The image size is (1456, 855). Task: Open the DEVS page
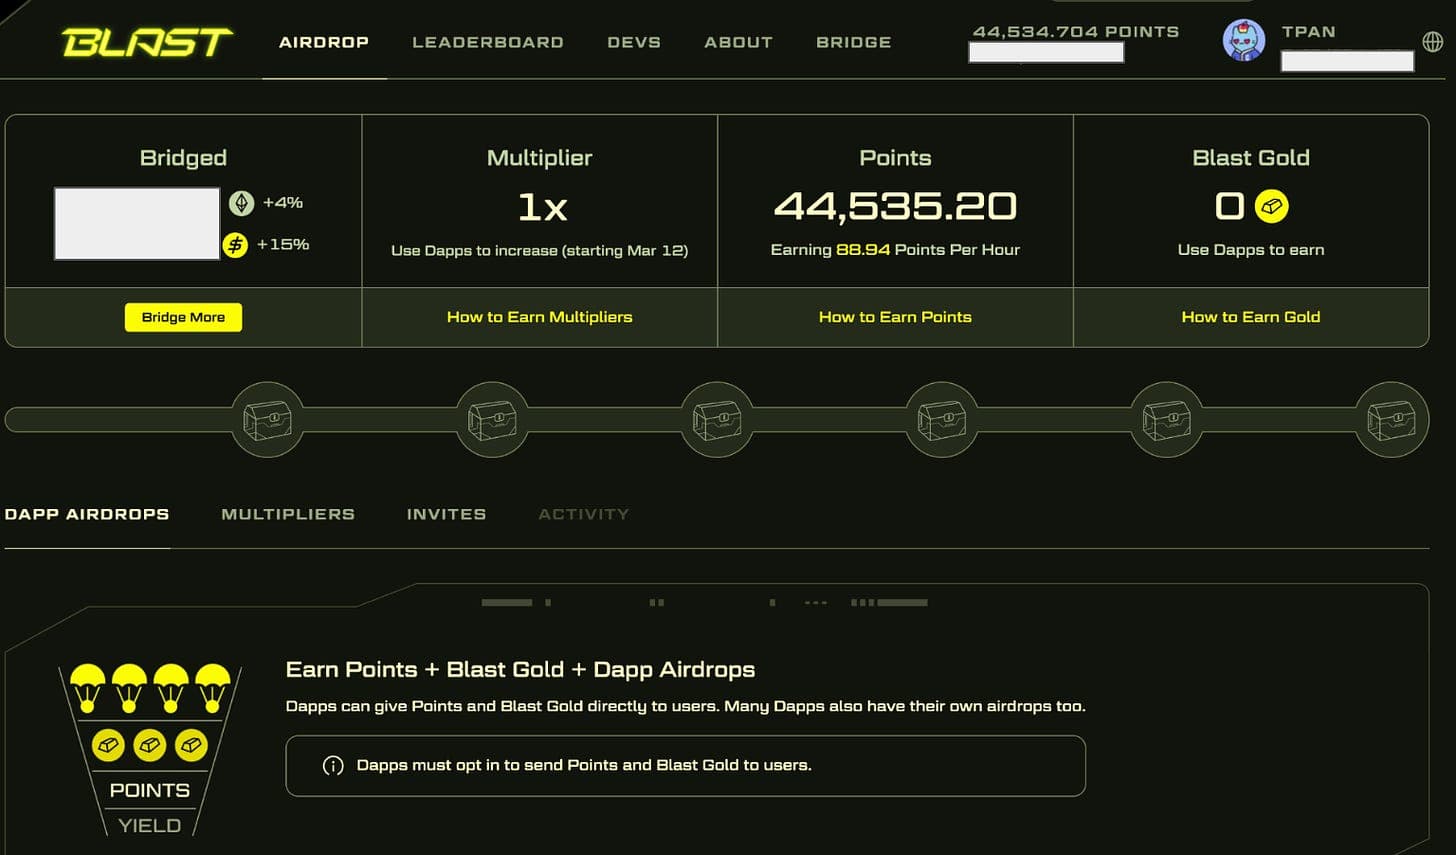pos(634,42)
